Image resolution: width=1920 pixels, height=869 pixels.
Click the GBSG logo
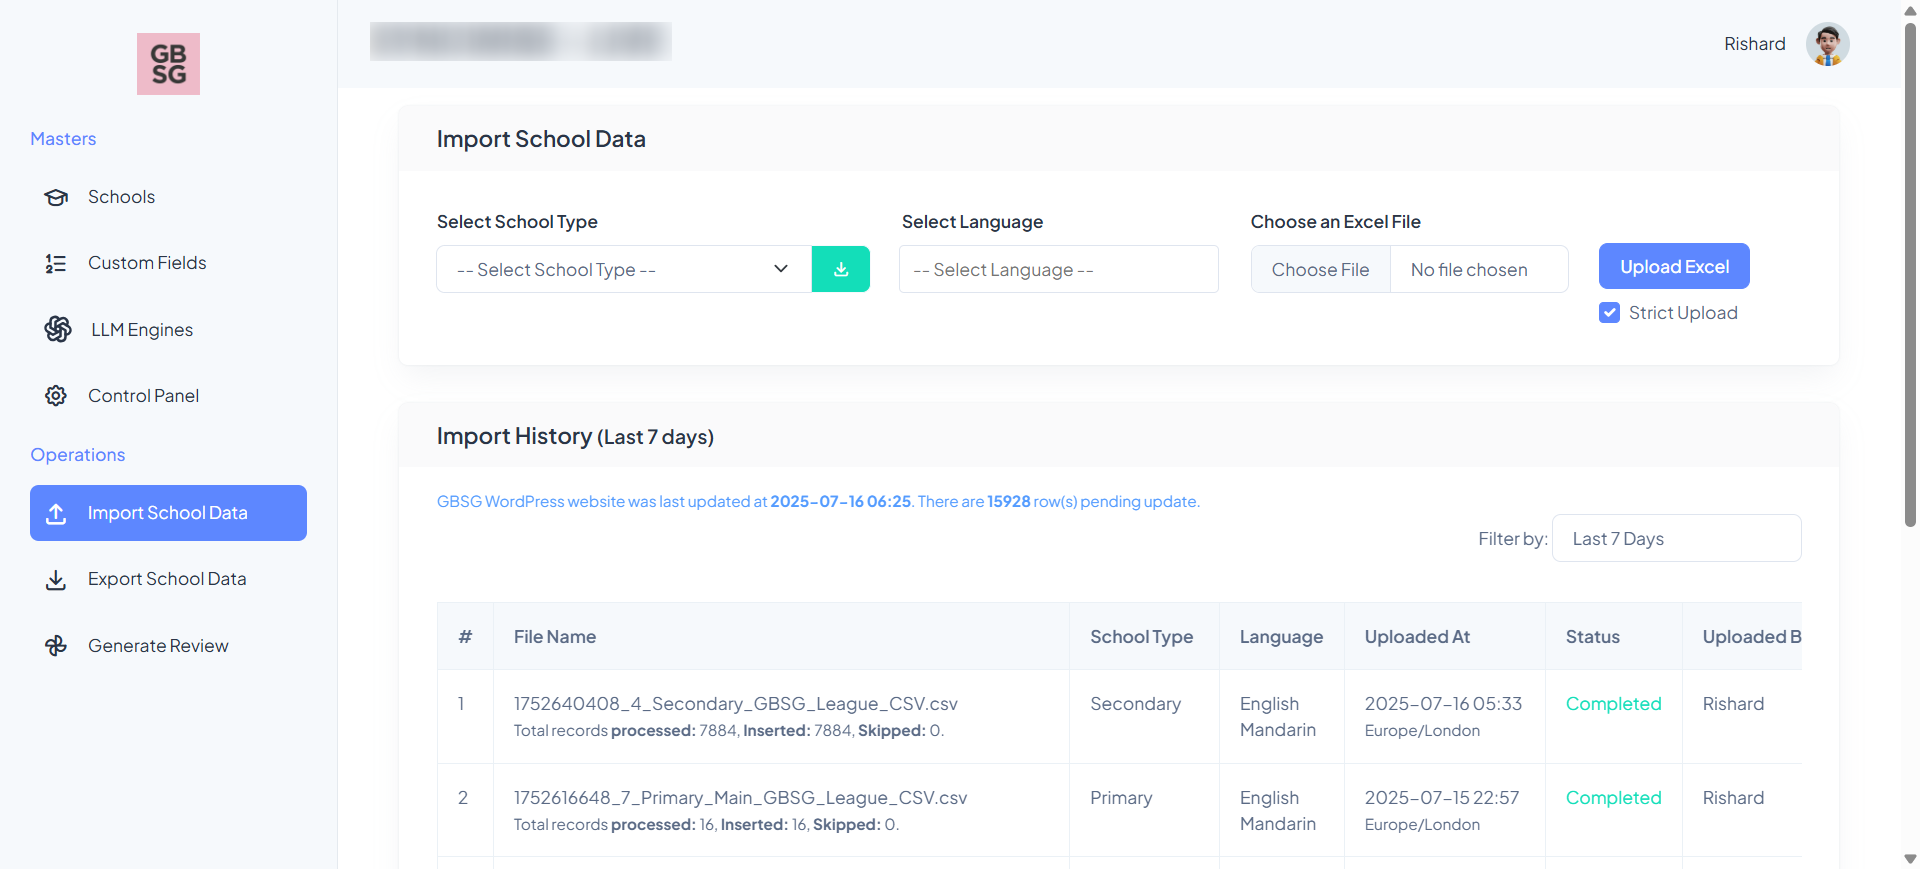tap(168, 64)
